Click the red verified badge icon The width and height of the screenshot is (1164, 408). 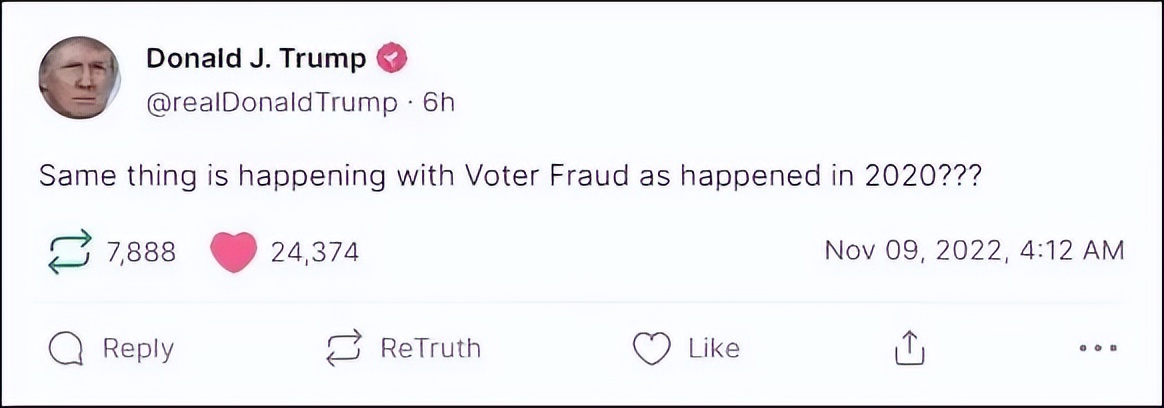coord(391,59)
